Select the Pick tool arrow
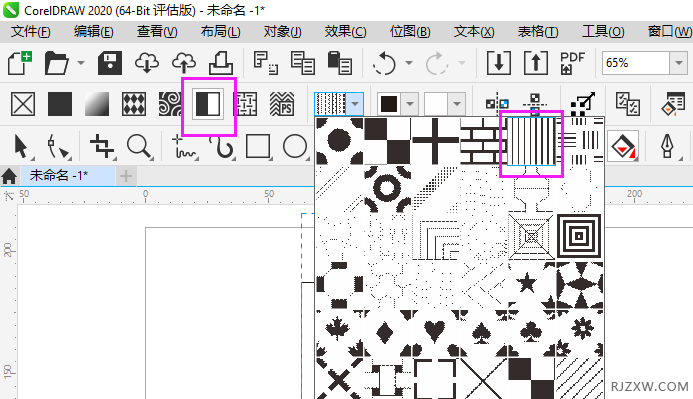 pos(21,146)
